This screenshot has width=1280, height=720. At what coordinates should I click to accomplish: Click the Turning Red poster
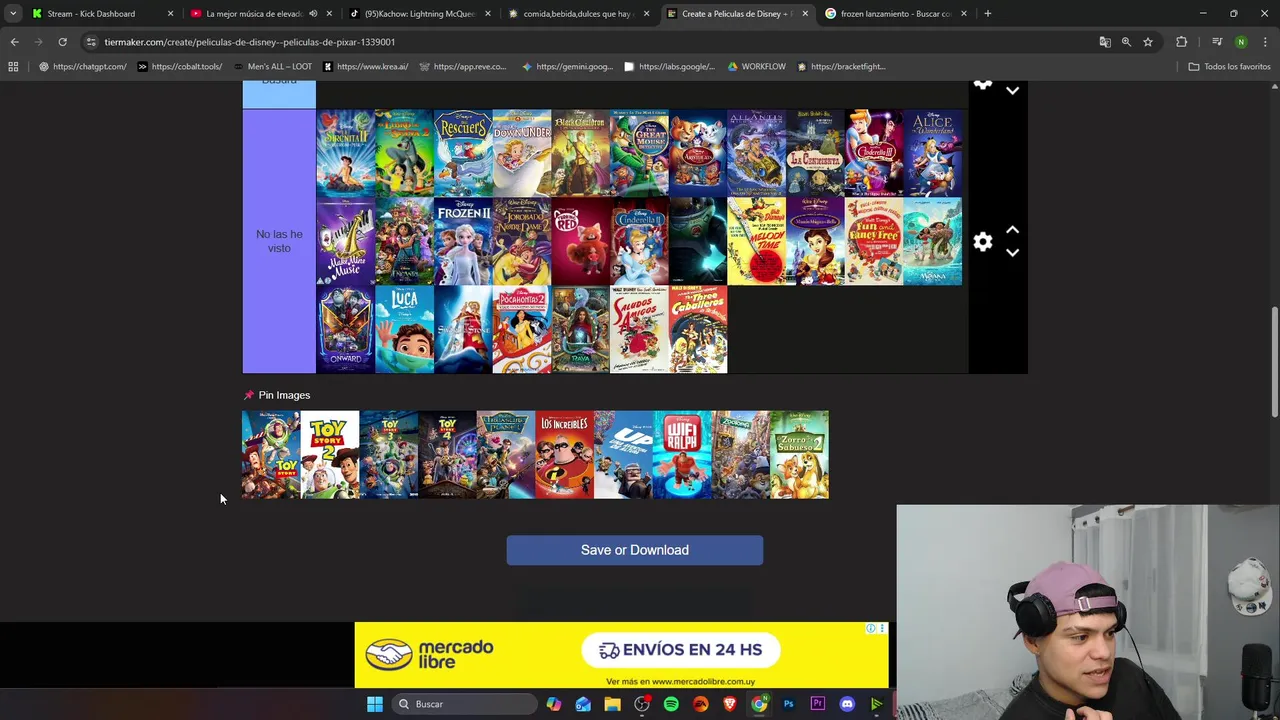[580, 242]
